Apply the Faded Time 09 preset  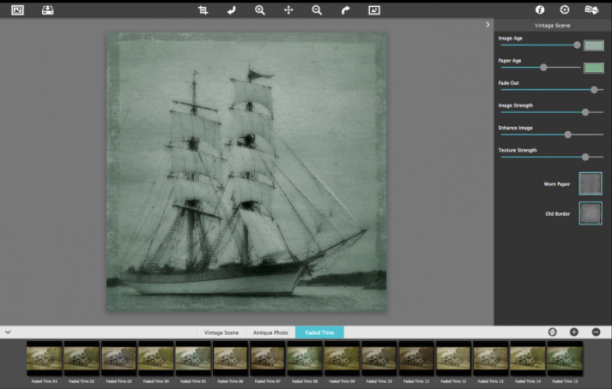(x=342, y=359)
